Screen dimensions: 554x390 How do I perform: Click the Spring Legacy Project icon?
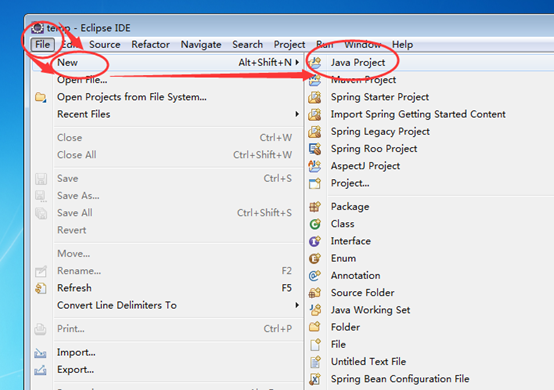(315, 132)
